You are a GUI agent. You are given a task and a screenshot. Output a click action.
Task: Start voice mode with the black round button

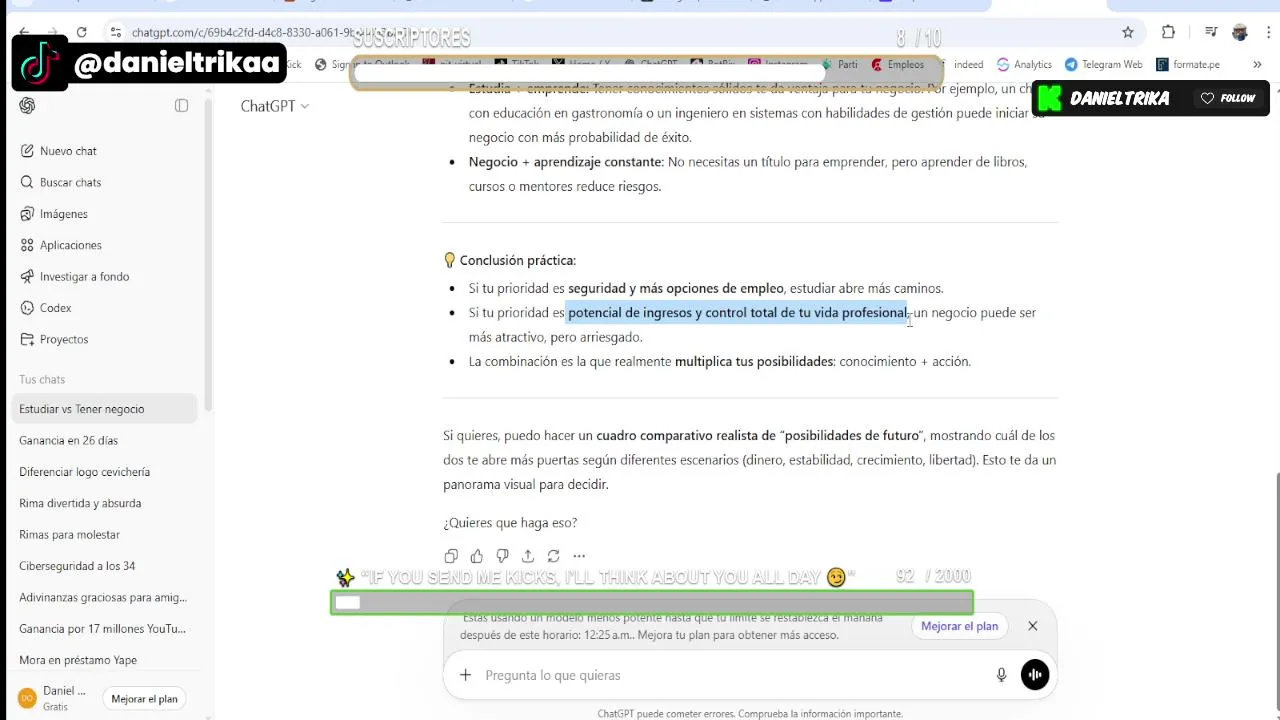[1035, 675]
